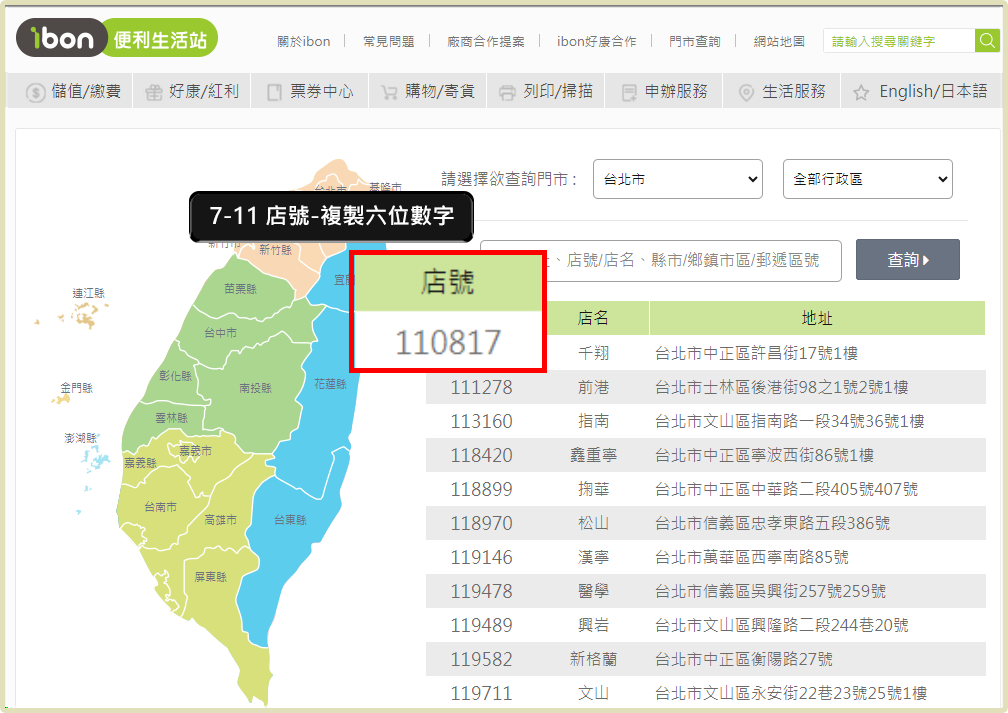Viewport: 1008px width, 713px height.
Task: Select 花蓮縣 on the Taiwan map
Action: pyautogui.click(x=329, y=384)
